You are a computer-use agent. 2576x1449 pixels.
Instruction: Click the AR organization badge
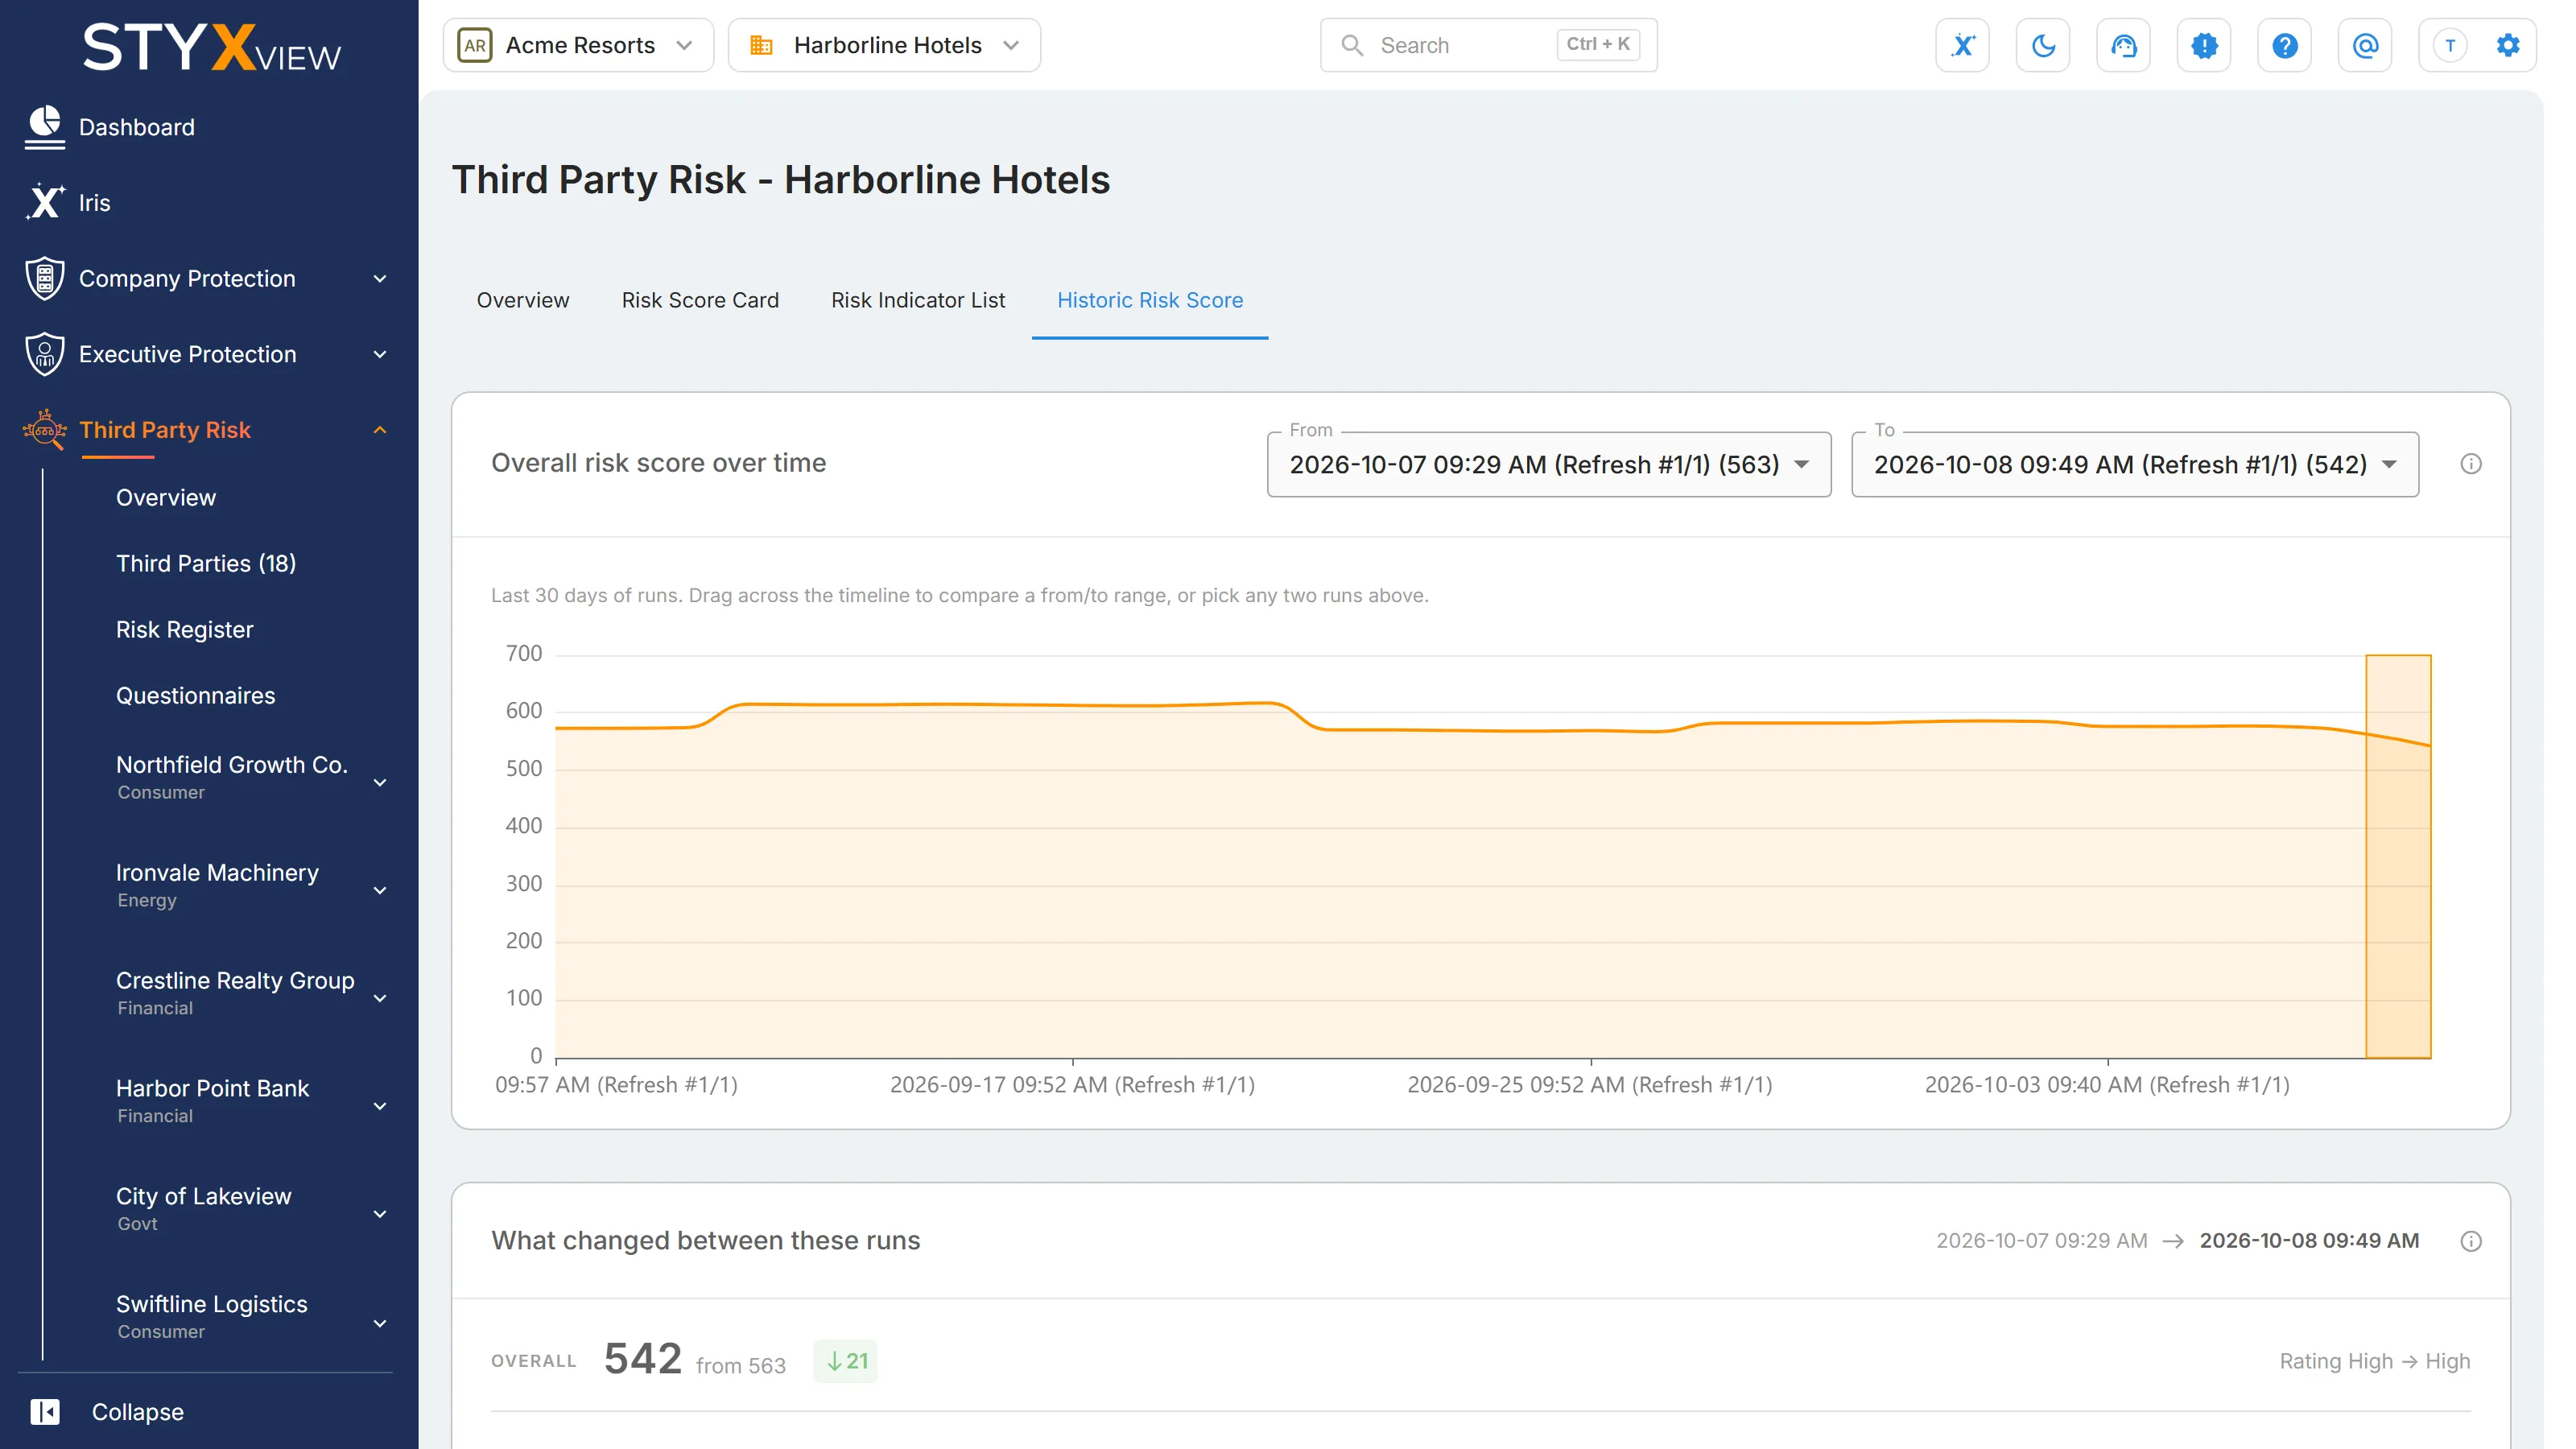pos(475,45)
